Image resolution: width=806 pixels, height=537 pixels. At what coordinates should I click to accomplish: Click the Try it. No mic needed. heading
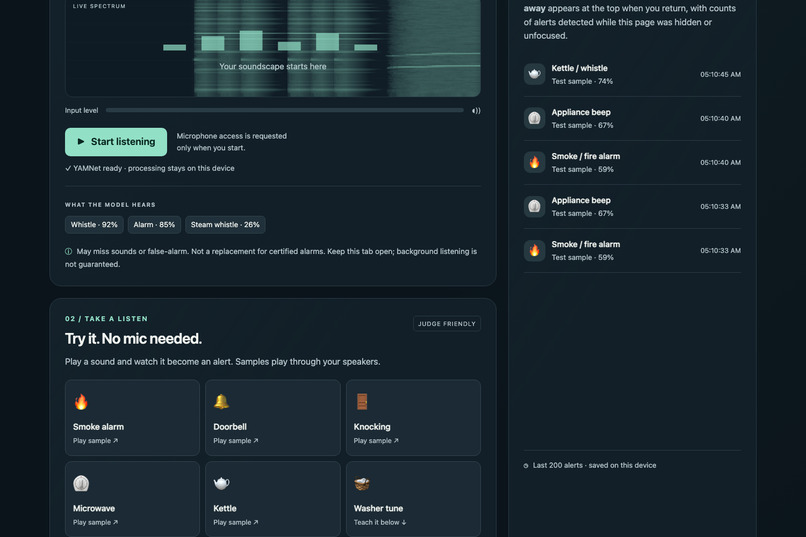133,339
